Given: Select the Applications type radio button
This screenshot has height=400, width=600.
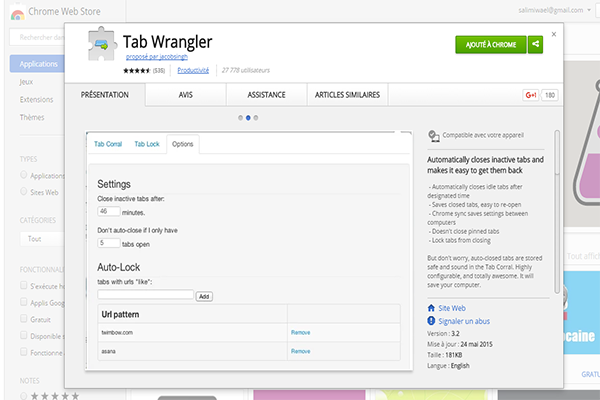Looking at the screenshot, I should coord(24,175).
